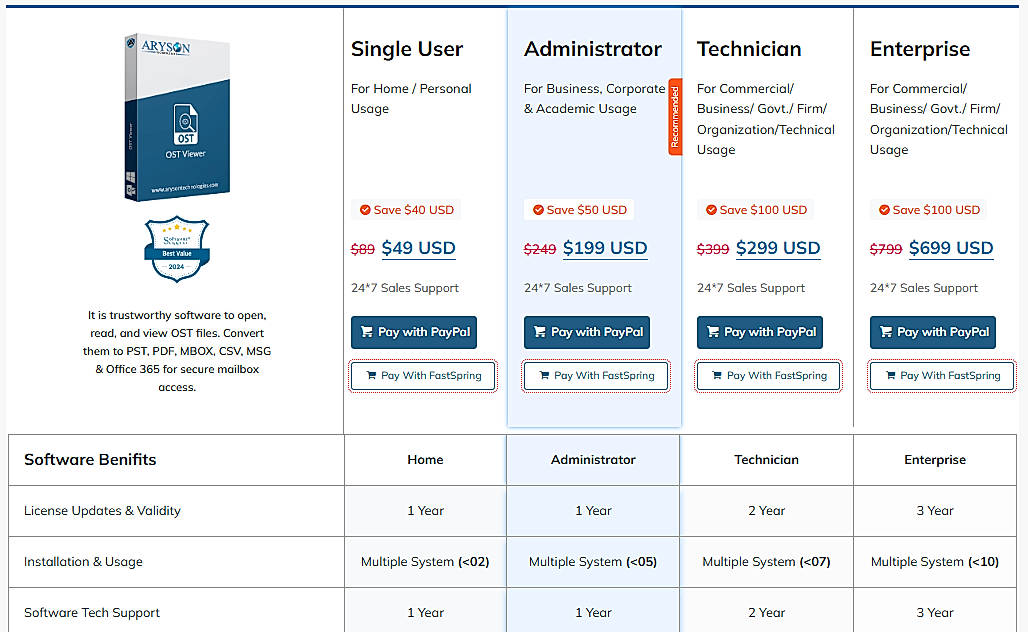Click the struck-through $249 price
Image resolution: width=1028 pixels, height=632 pixels.
click(x=540, y=249)
